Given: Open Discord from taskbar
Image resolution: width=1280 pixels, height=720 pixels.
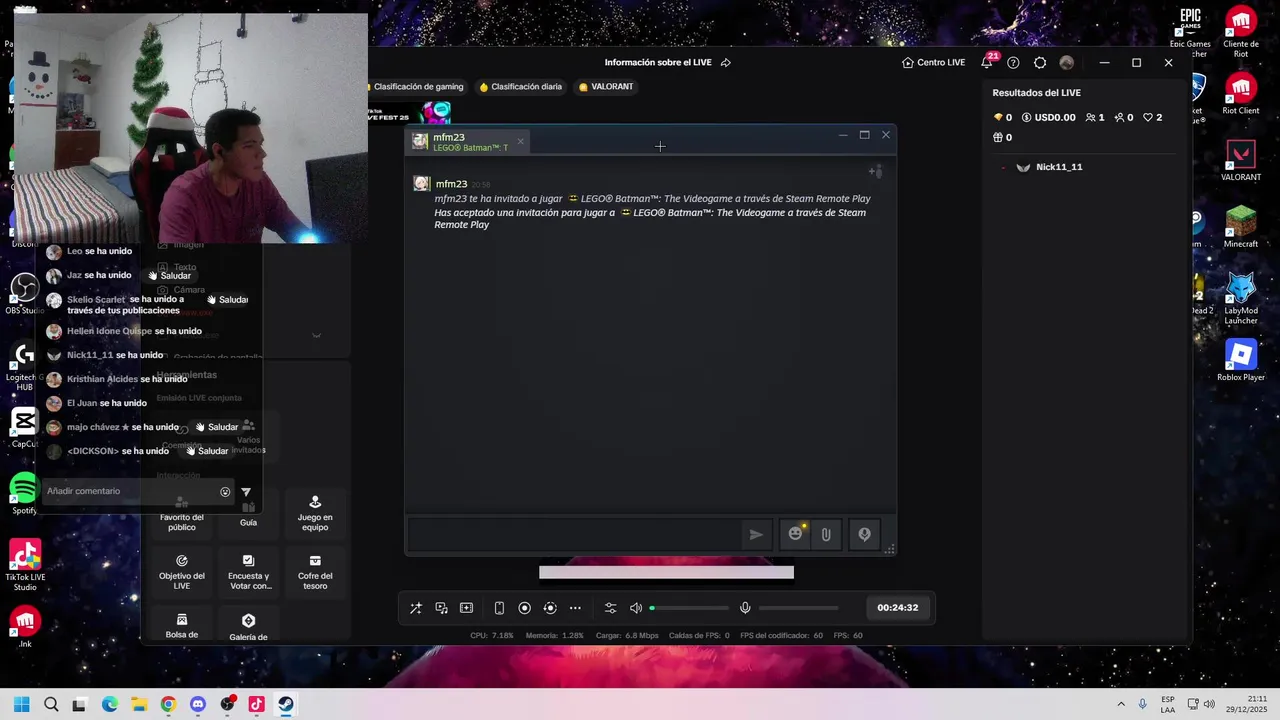Looking at the screenshot, I should tap(197, 704).
